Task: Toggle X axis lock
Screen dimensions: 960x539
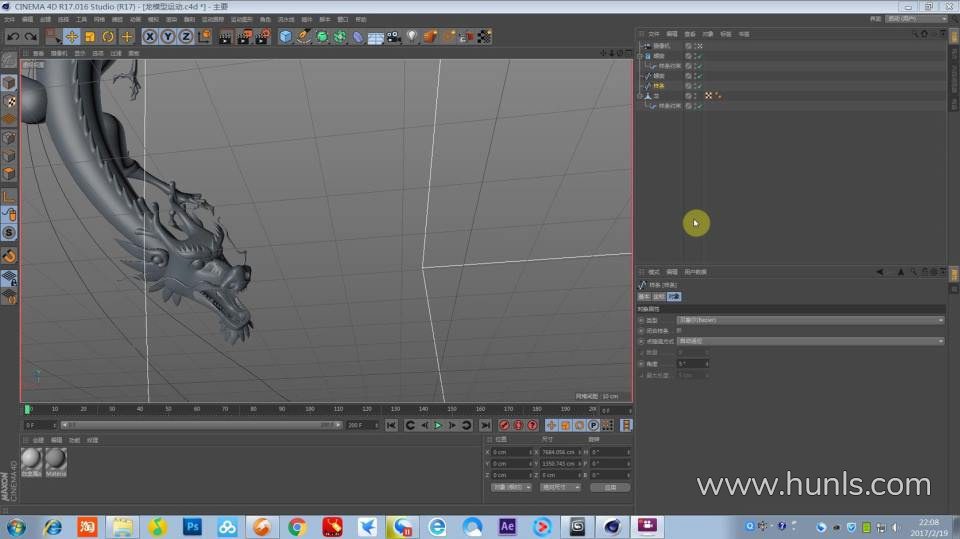Action: [x=149, y=37]
